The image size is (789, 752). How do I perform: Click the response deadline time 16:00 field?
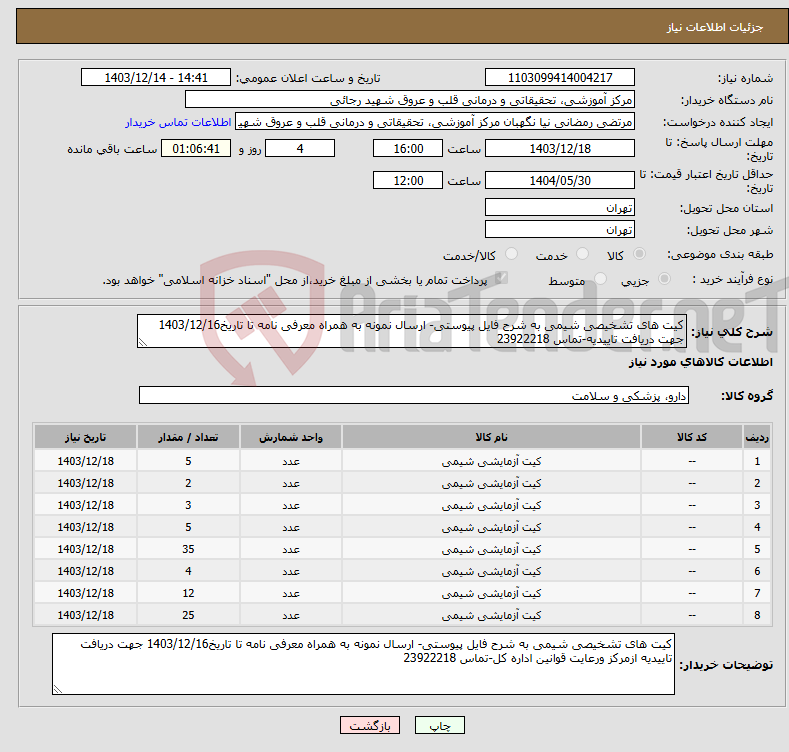click(x=408, y=148)
